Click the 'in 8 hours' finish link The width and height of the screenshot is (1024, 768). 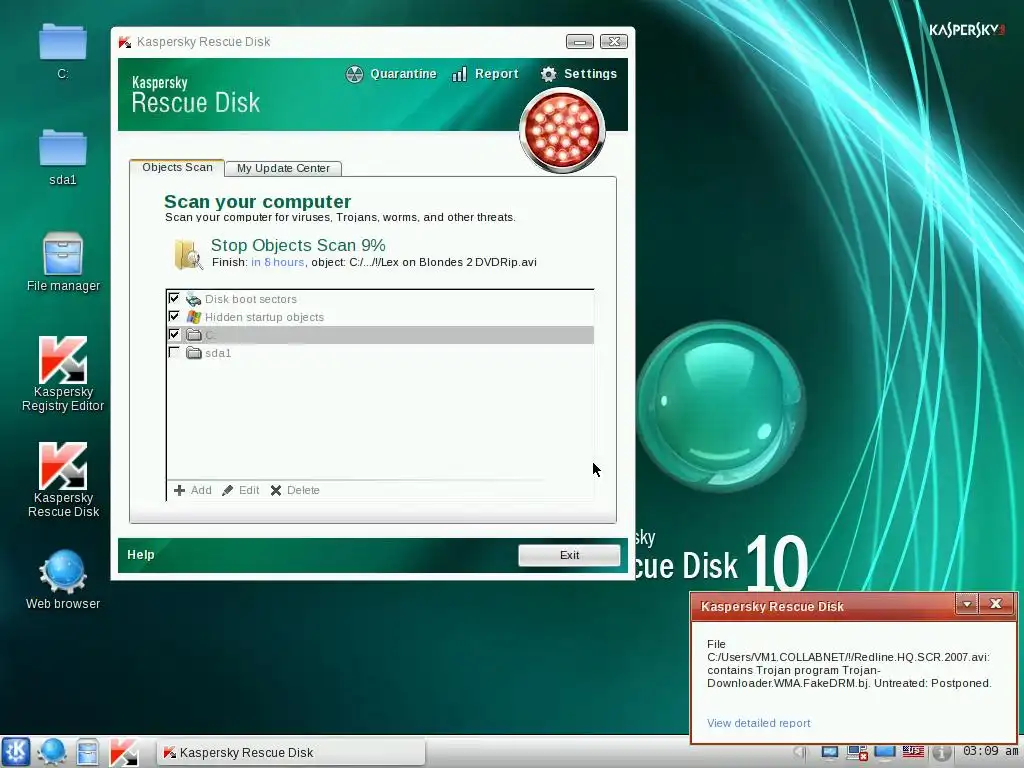[x=278, y=262]
